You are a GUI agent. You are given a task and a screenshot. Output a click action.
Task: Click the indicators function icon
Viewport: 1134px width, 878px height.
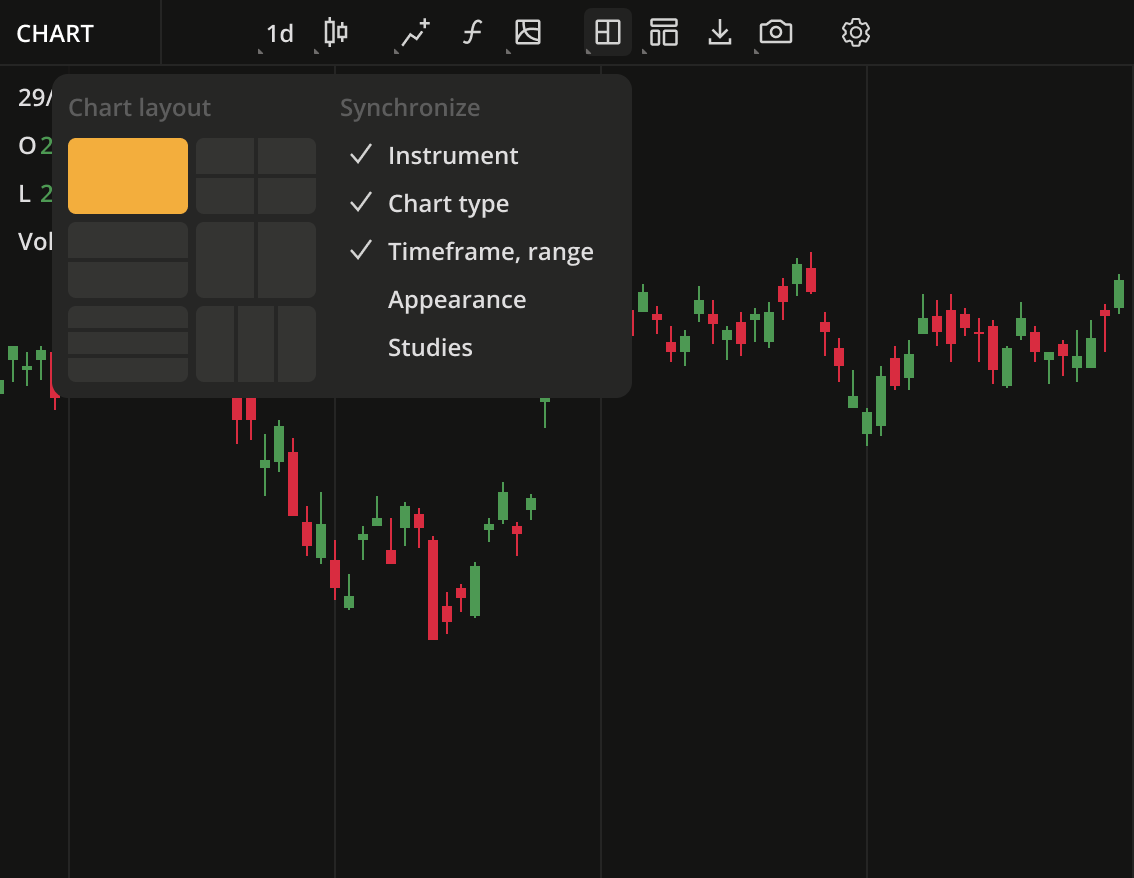point(470,33)
